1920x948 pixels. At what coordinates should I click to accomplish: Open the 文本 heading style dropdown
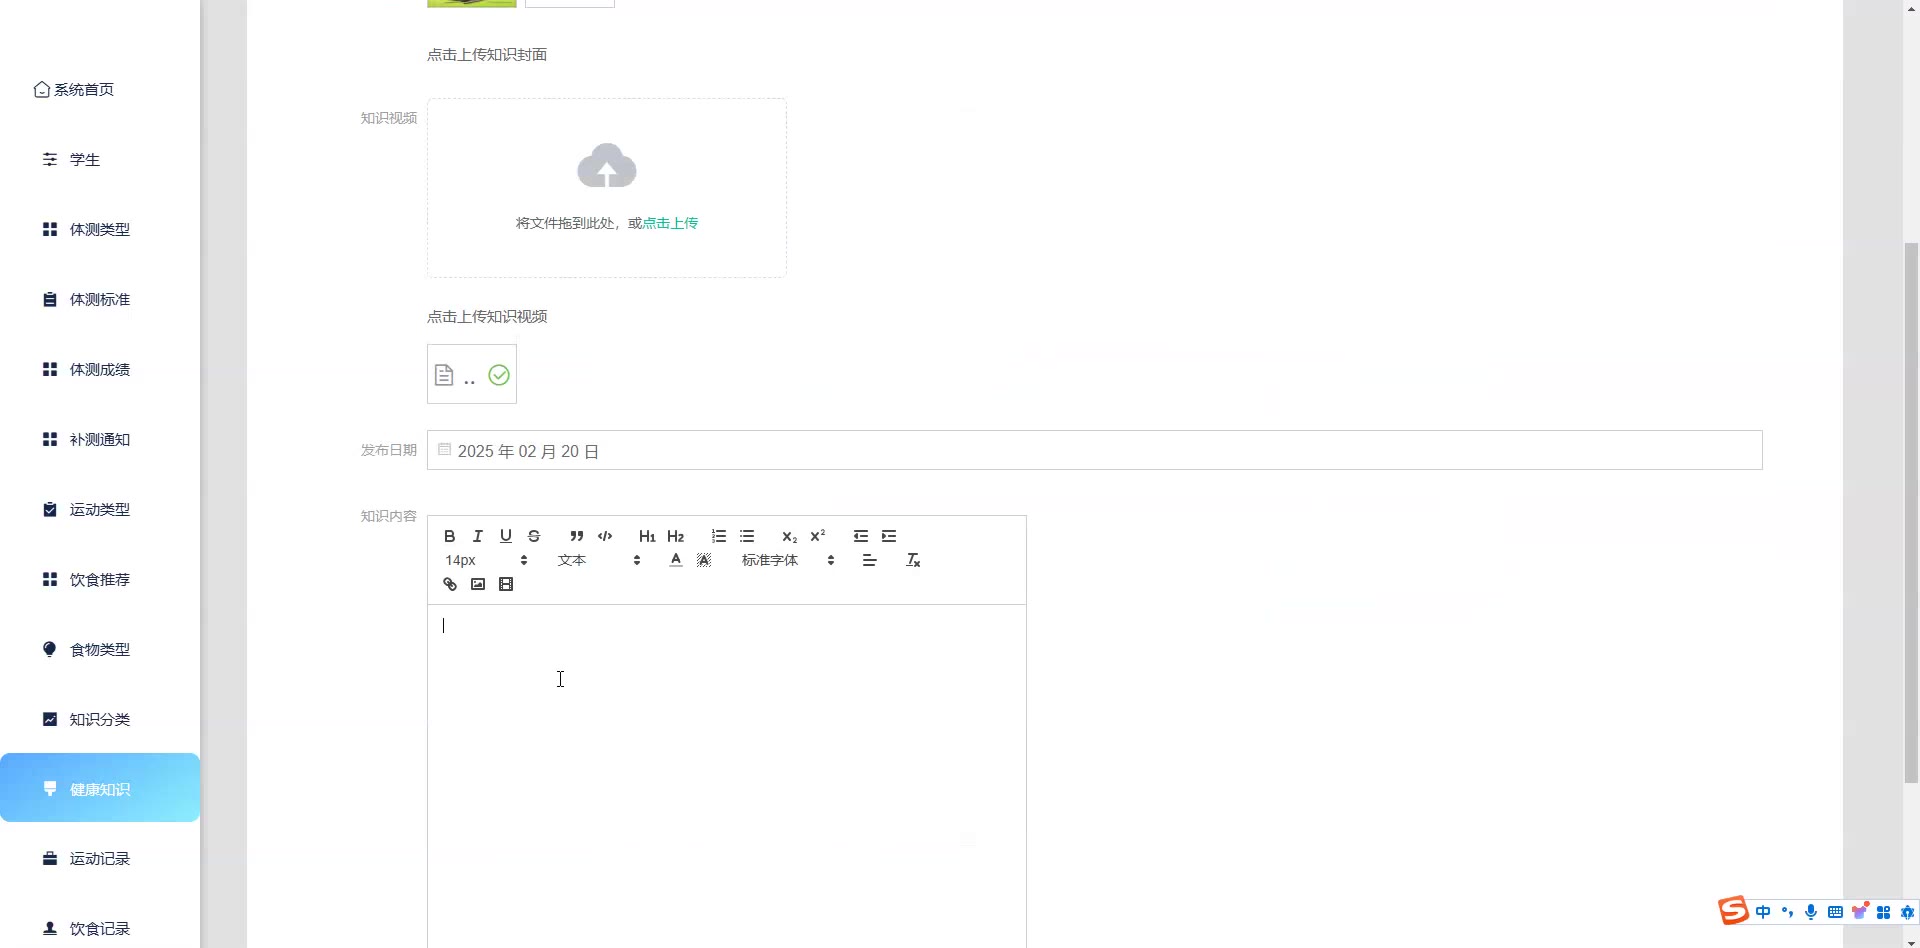click(598, 560)
